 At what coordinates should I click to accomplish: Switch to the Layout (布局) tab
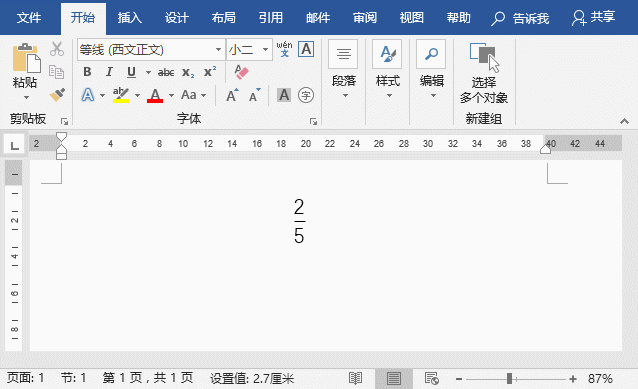pyautogui.click(x=224, y=18)
